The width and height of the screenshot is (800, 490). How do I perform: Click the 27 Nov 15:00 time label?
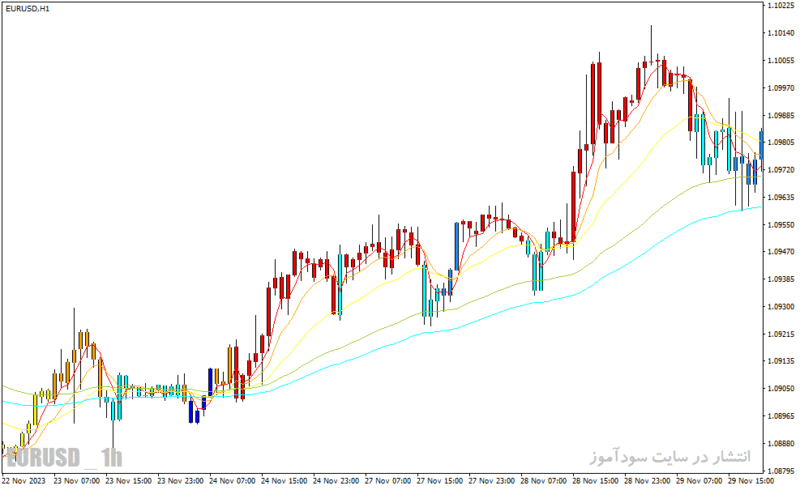pos(440,481)
